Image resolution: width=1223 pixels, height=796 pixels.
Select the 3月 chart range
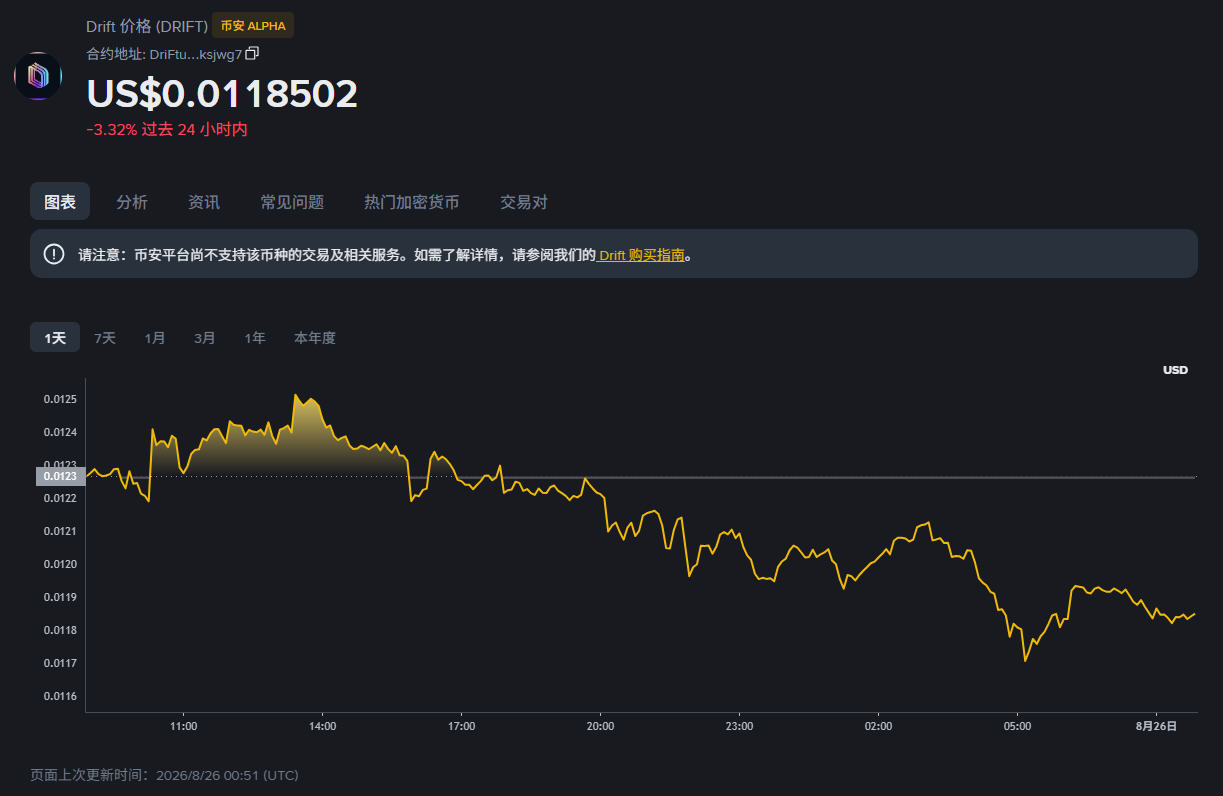pos(205,338)
